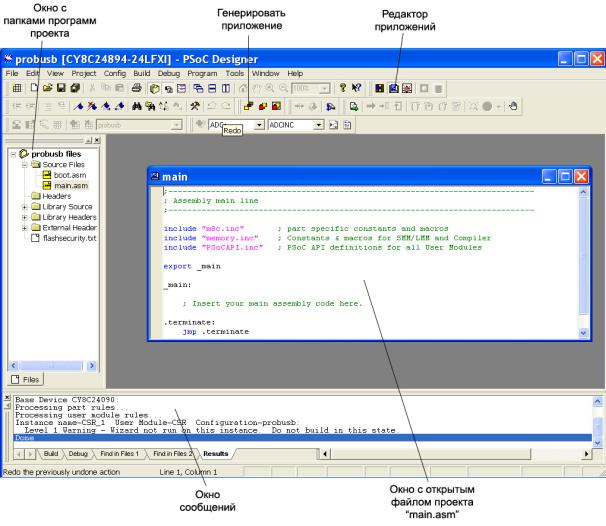Viewport: 606px width, 526px height.
Task: Open the ADCINC module dropdown
Action: click(x=318, y=125)
